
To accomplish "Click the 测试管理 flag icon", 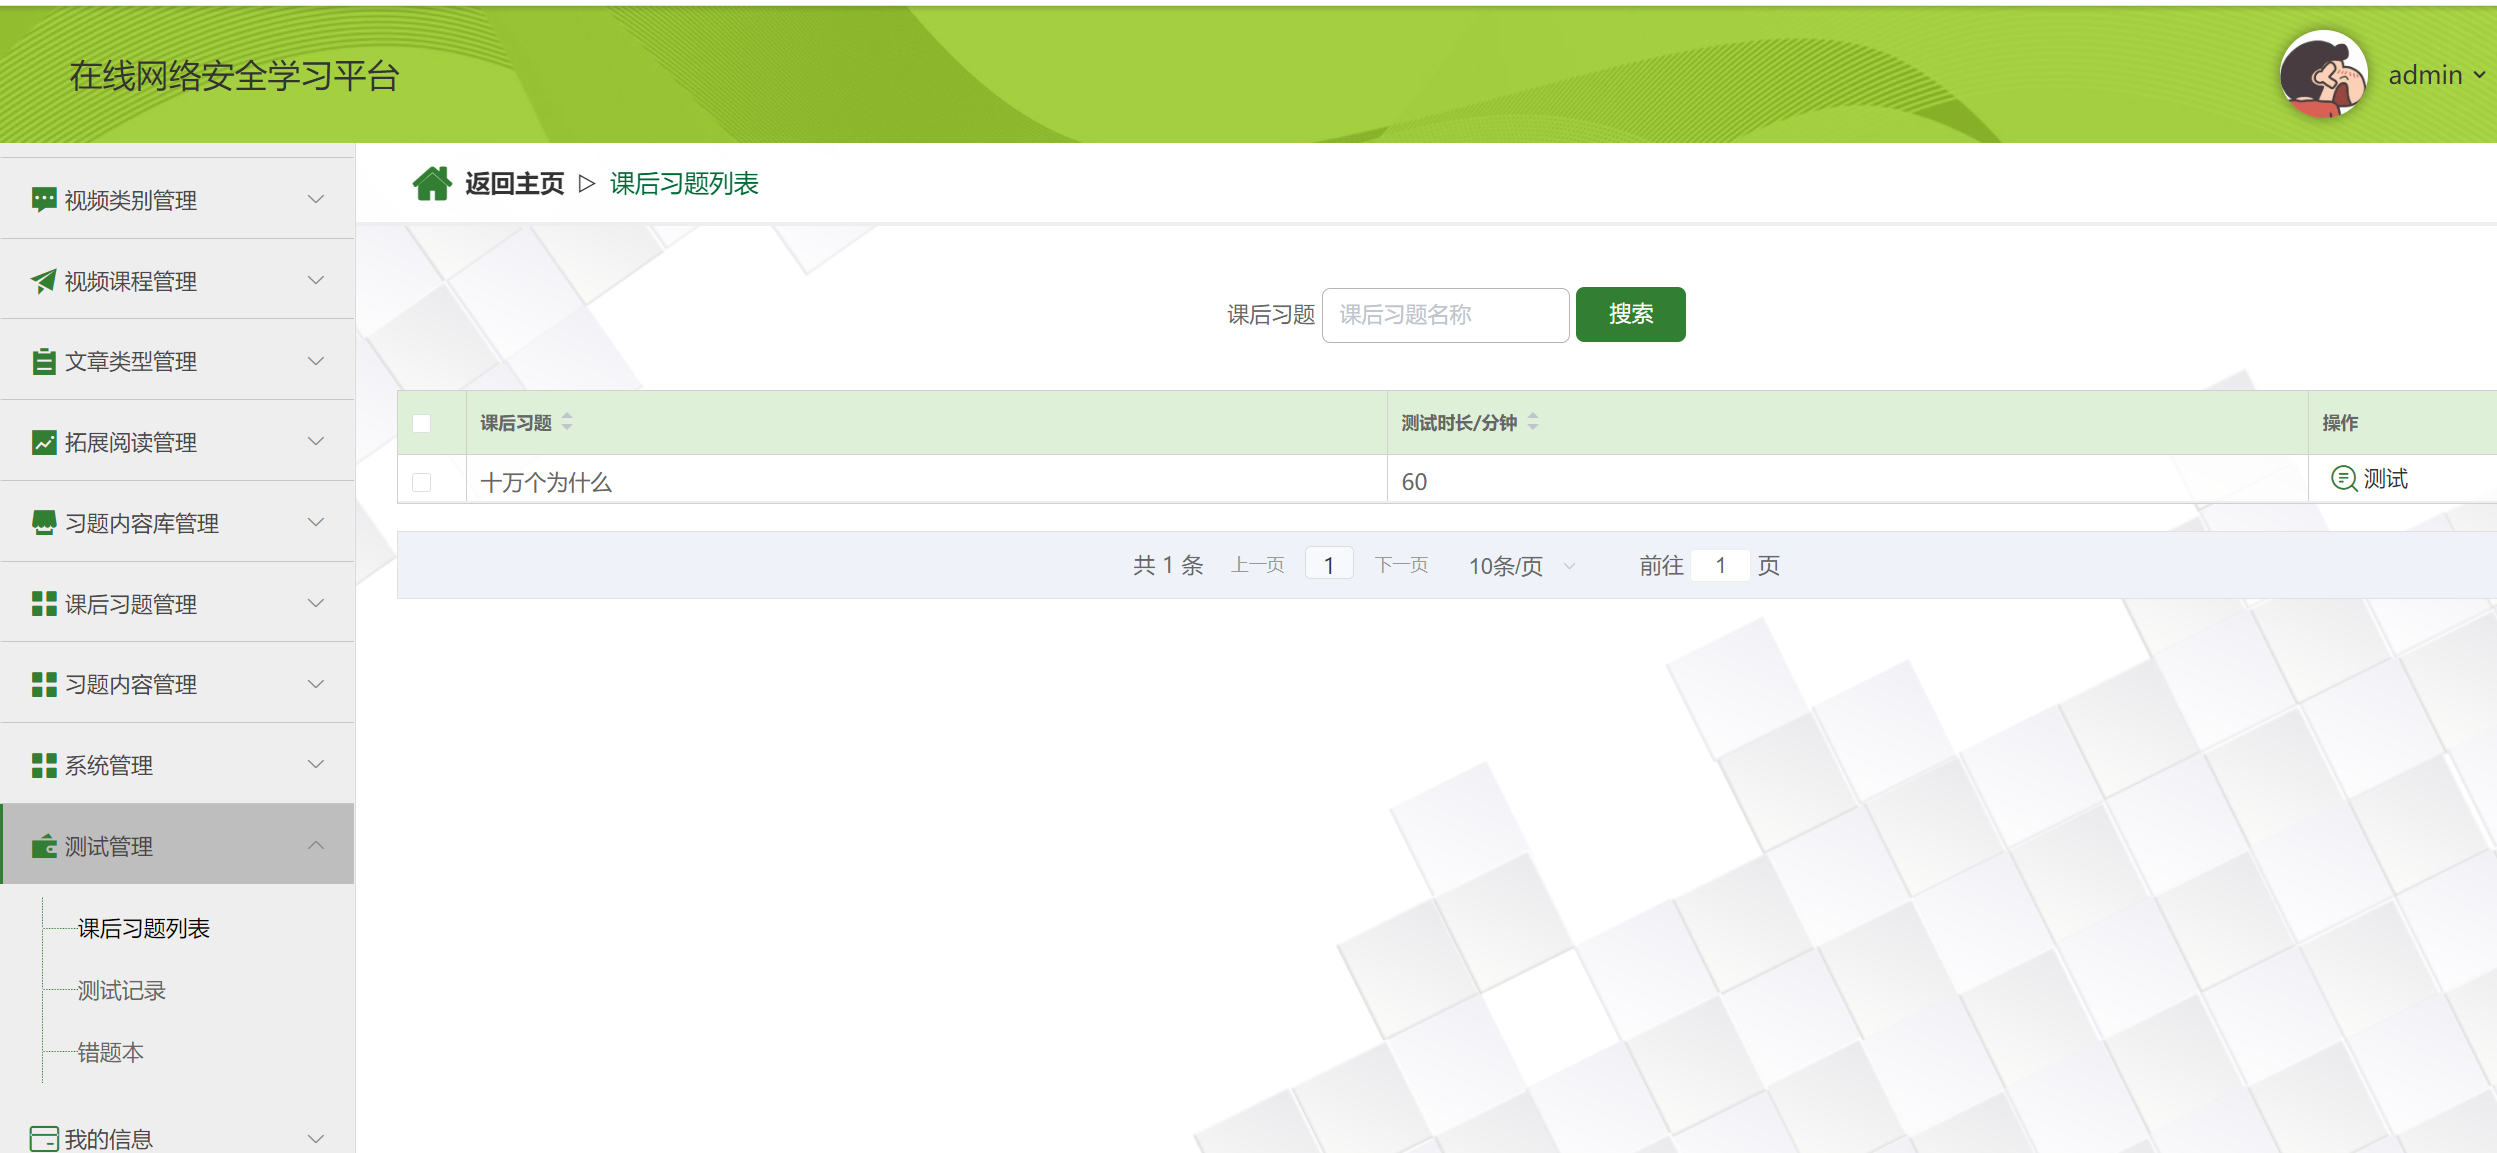I will (42, 846).
